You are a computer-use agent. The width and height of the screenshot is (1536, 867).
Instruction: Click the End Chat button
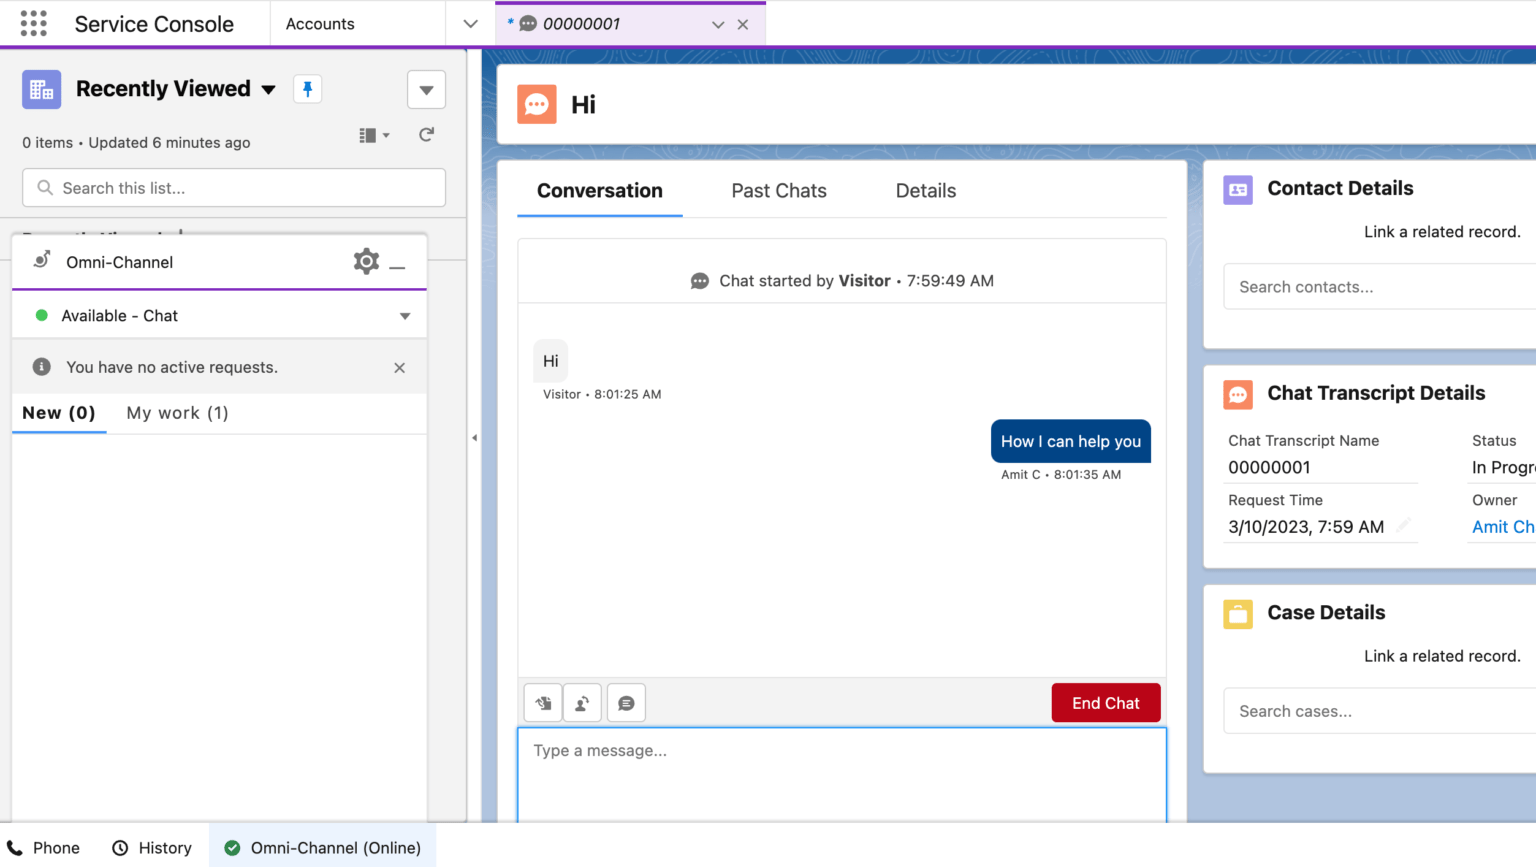(1105, 702)
